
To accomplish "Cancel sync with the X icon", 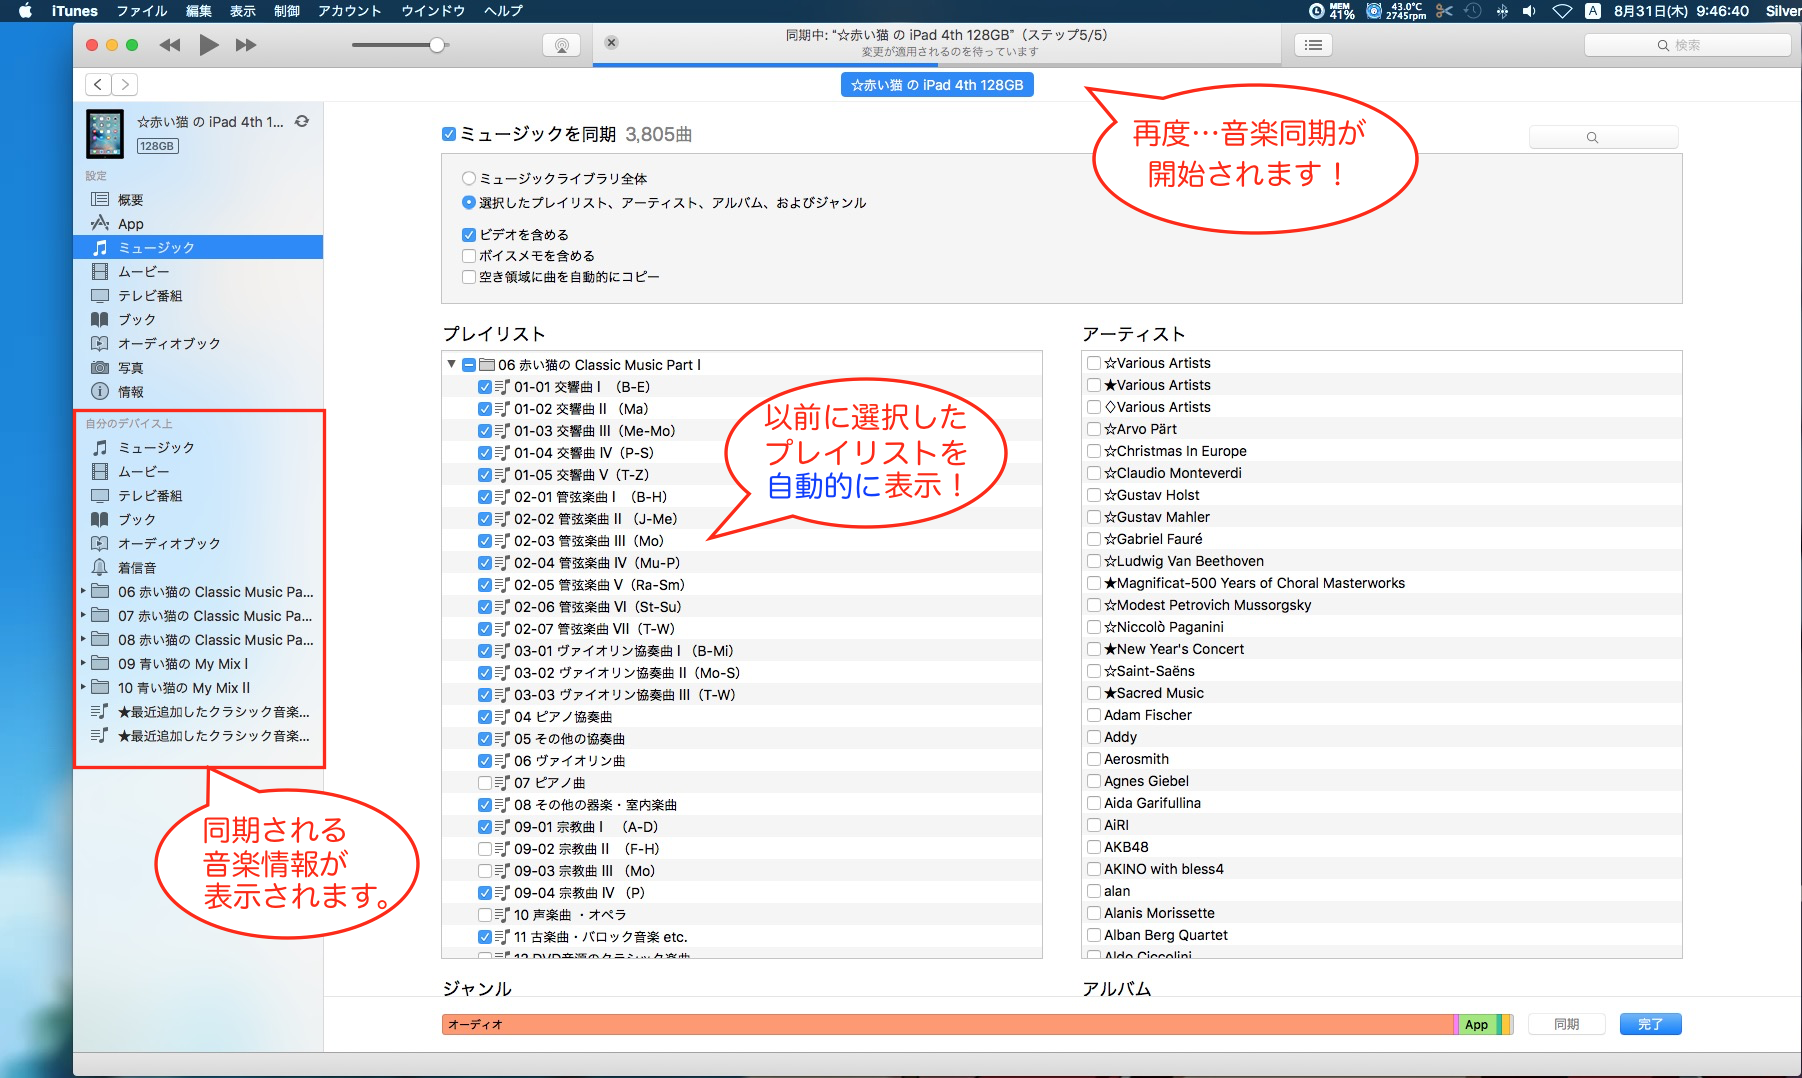I will tap(611, 42).
